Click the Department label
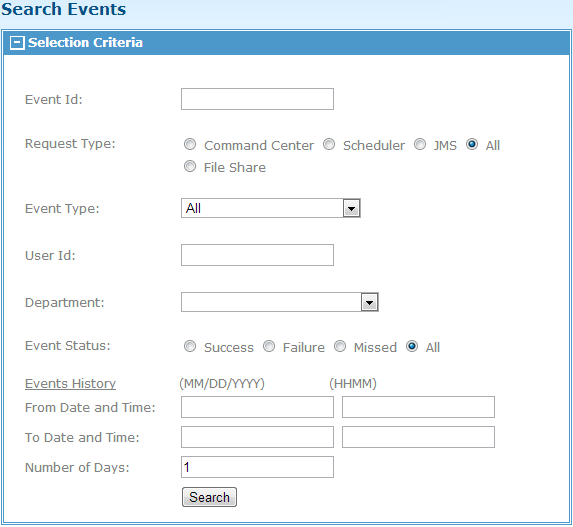Screen dimensions: 573x527 [x=65, y=303]
